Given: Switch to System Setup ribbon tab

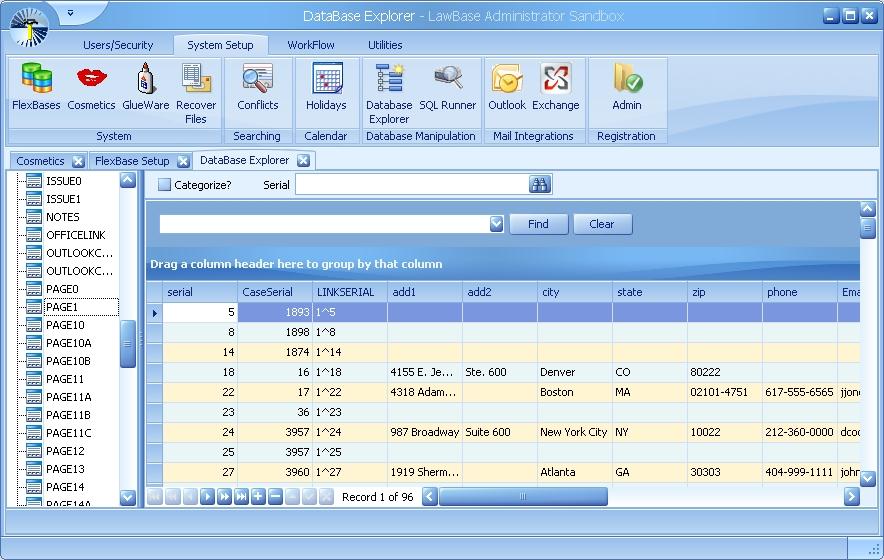Looking at the screenshot, I should click(x=220, y=45).
